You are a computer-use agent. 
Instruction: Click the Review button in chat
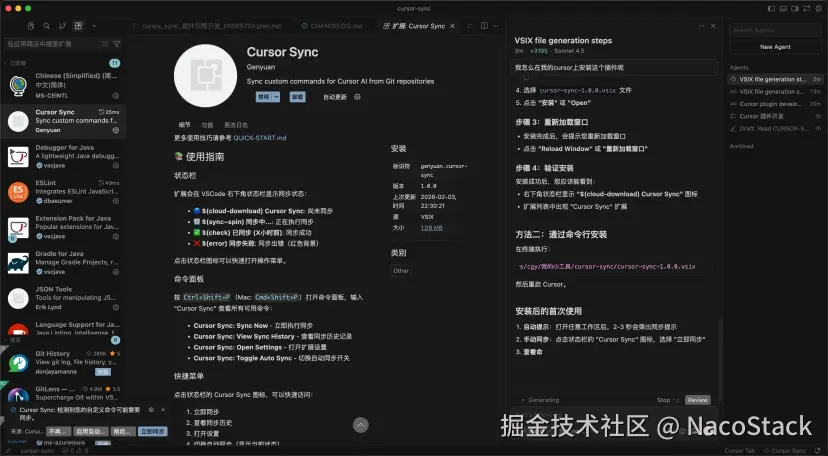[698, 400]
